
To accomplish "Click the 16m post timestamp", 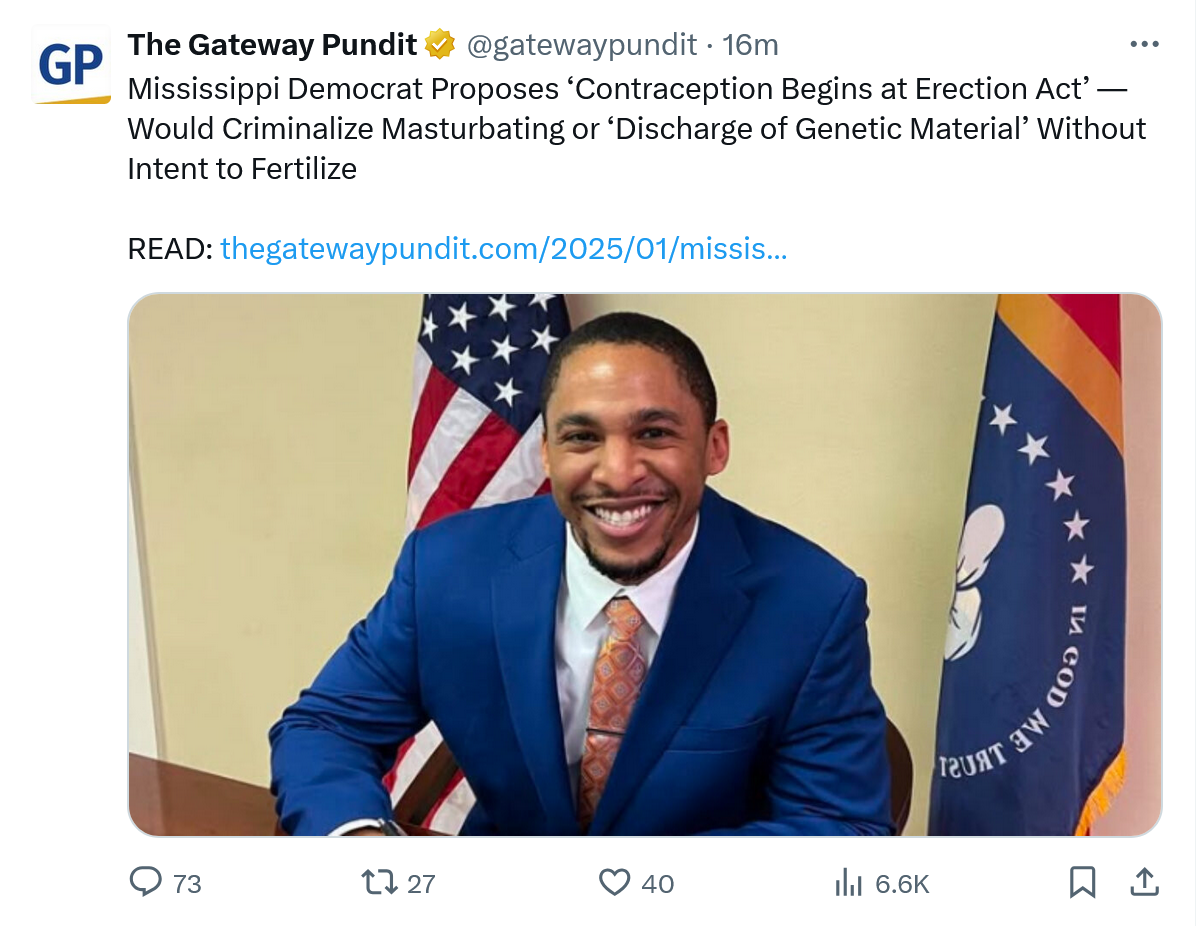I will pos(750,45).
